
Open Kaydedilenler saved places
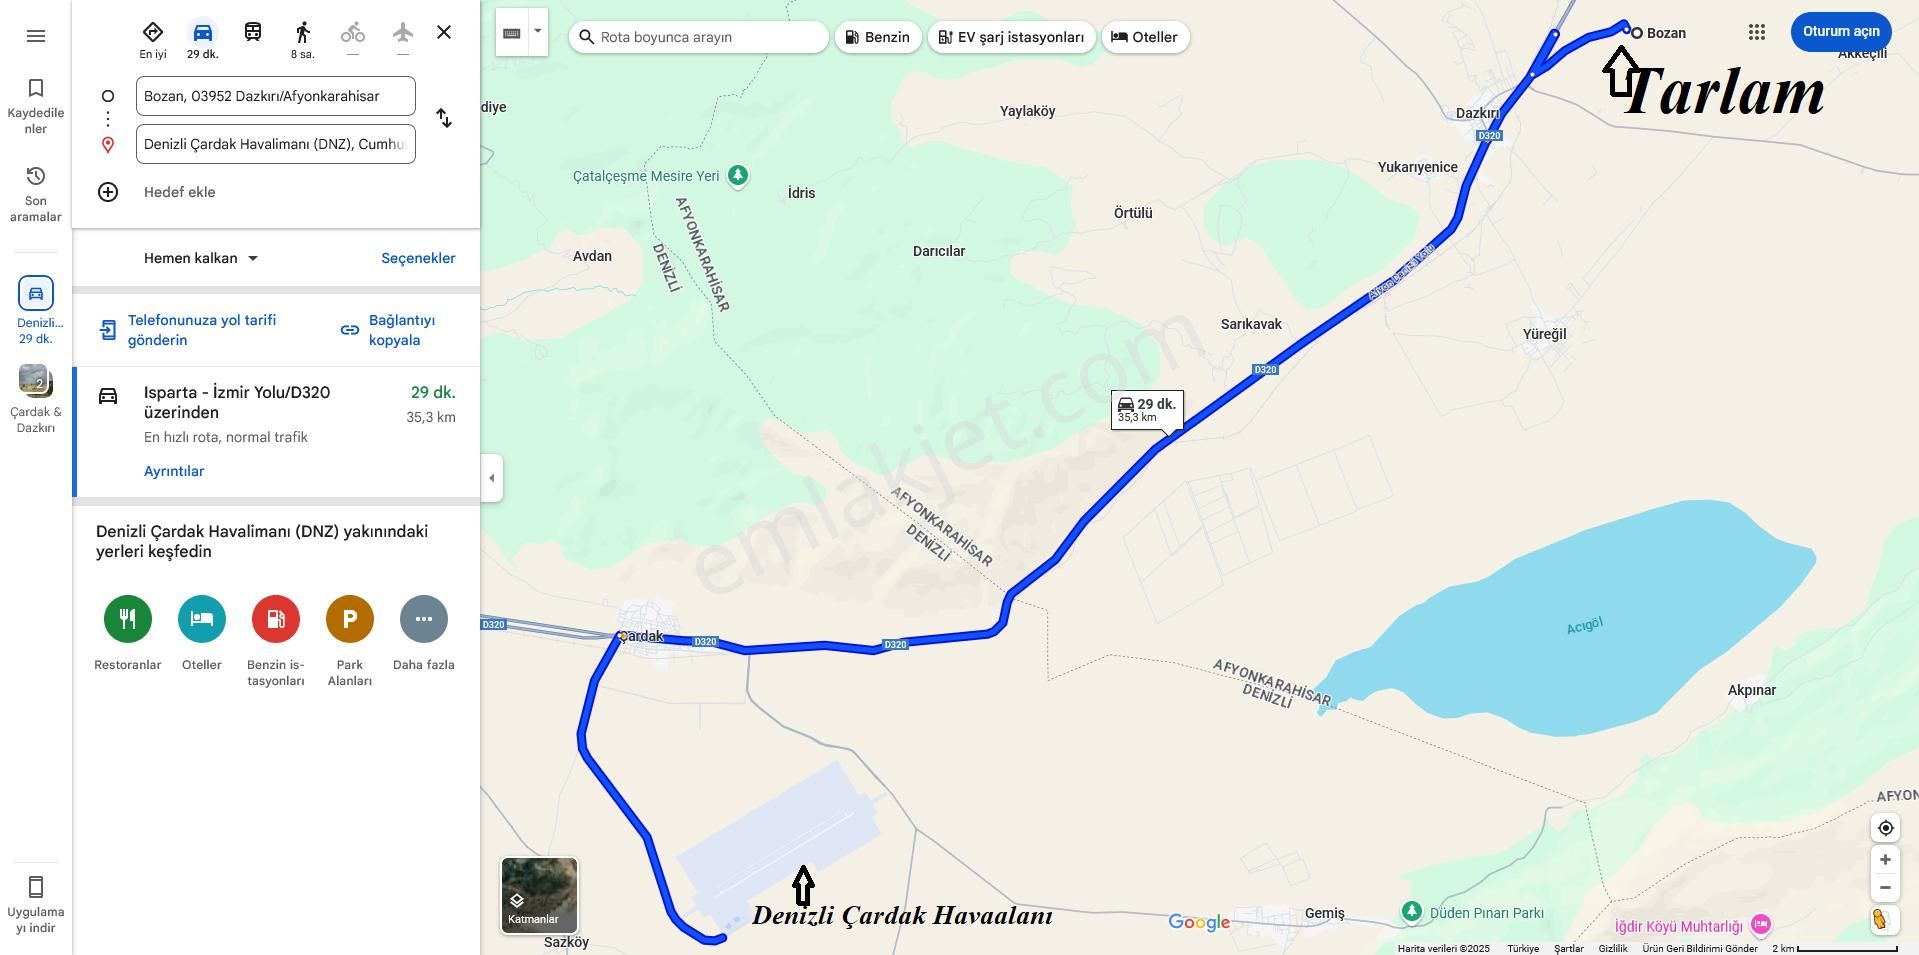36,106
